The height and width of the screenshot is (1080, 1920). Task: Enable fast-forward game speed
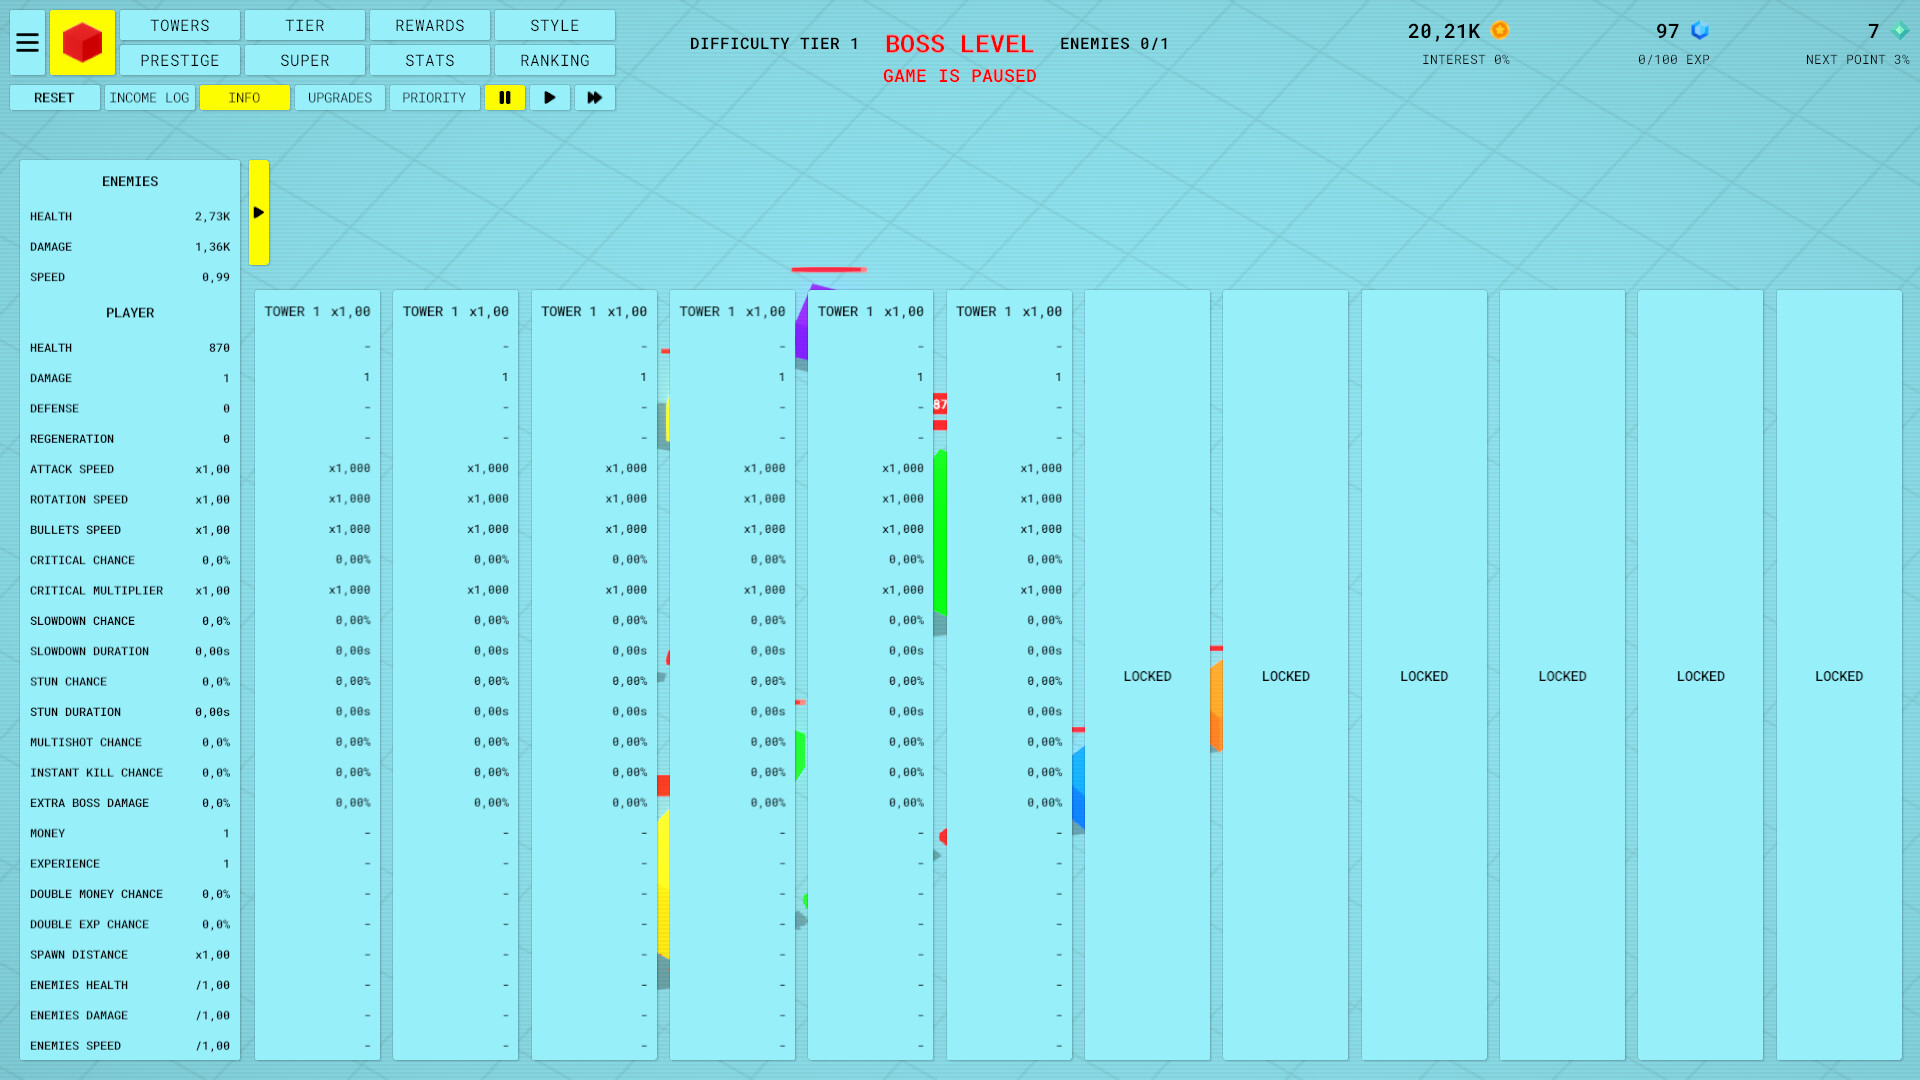coord(594,97)
